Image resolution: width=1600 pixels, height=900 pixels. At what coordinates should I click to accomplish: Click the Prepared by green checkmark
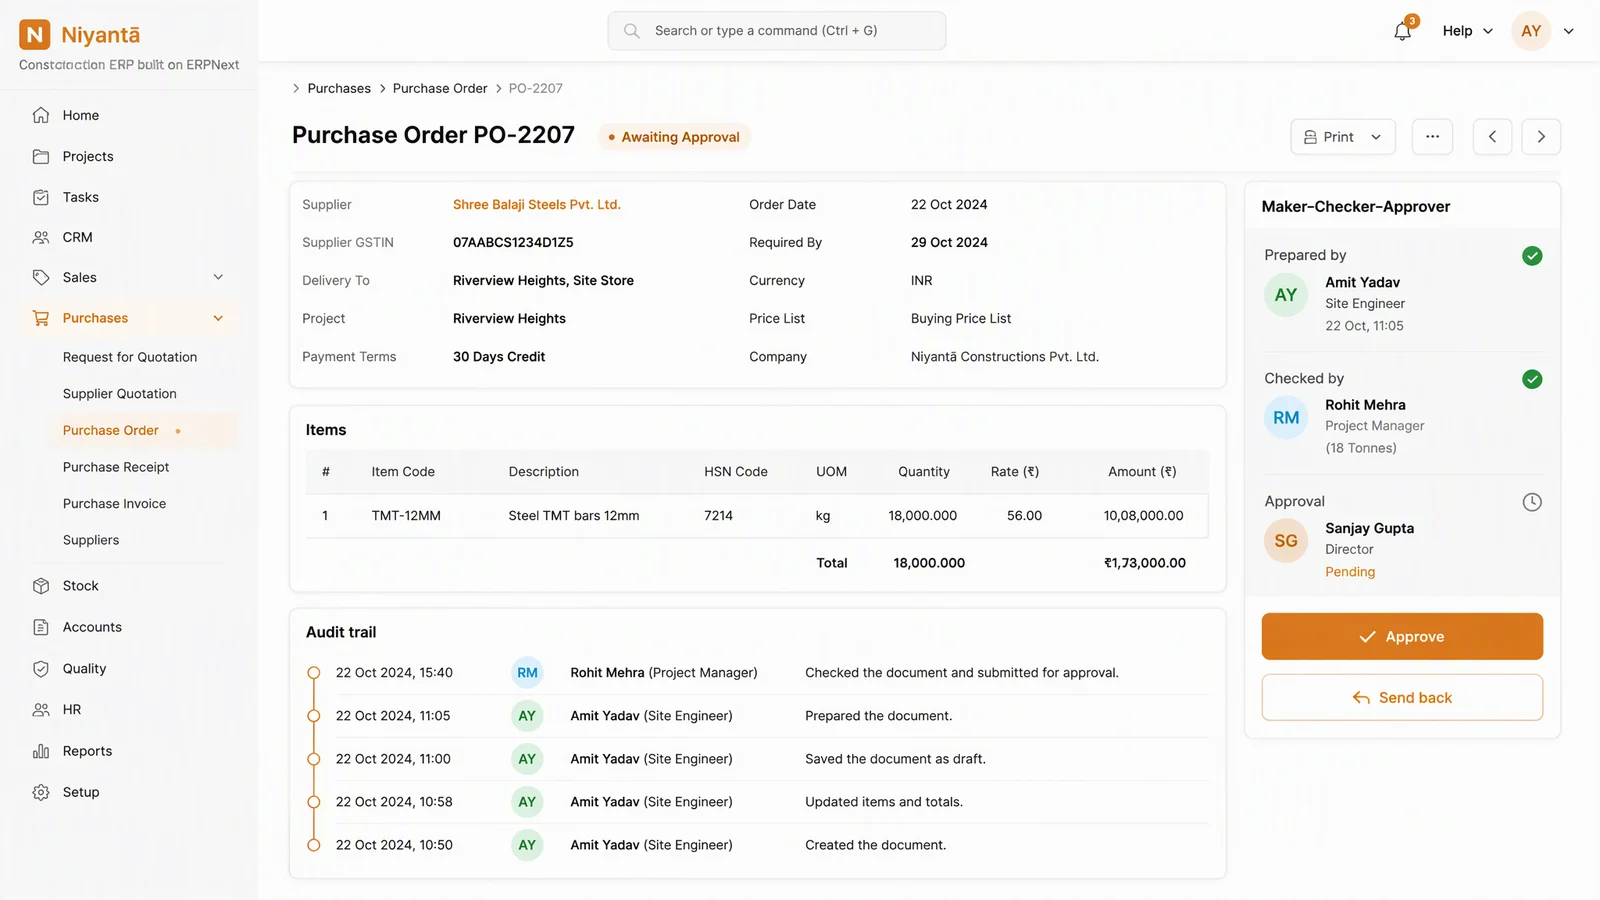[1532, 256]
